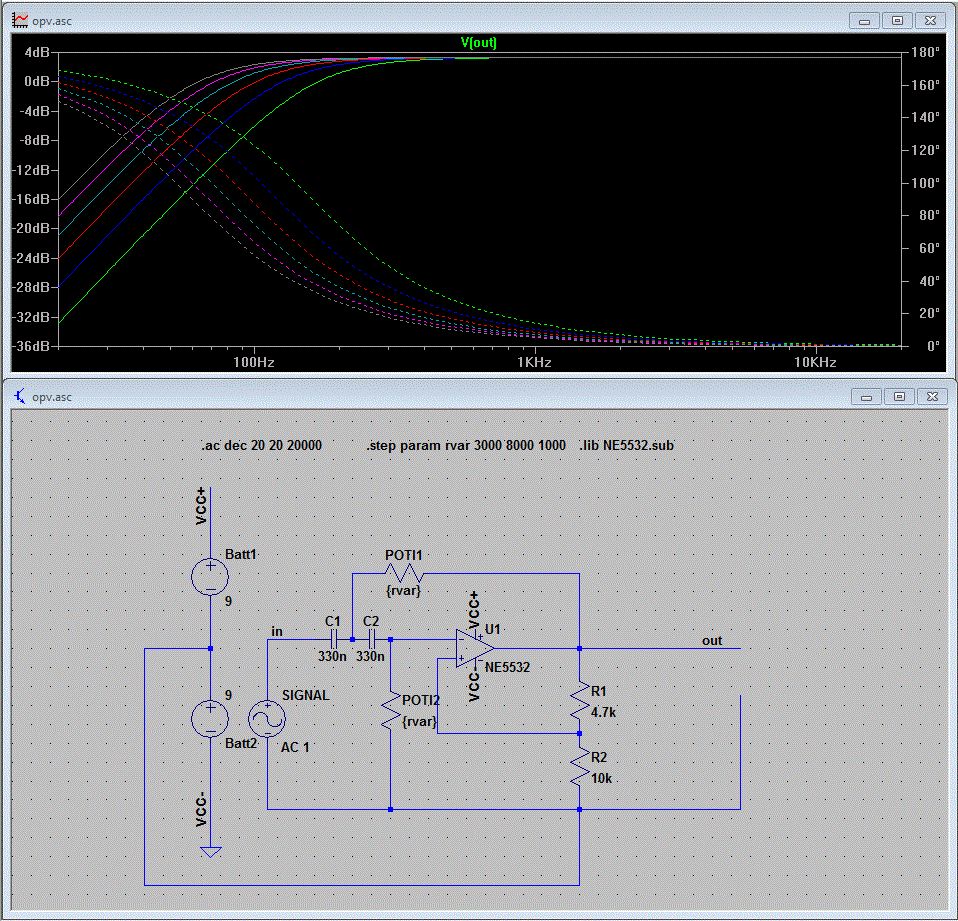Maximize the plot window

point(897,20)
